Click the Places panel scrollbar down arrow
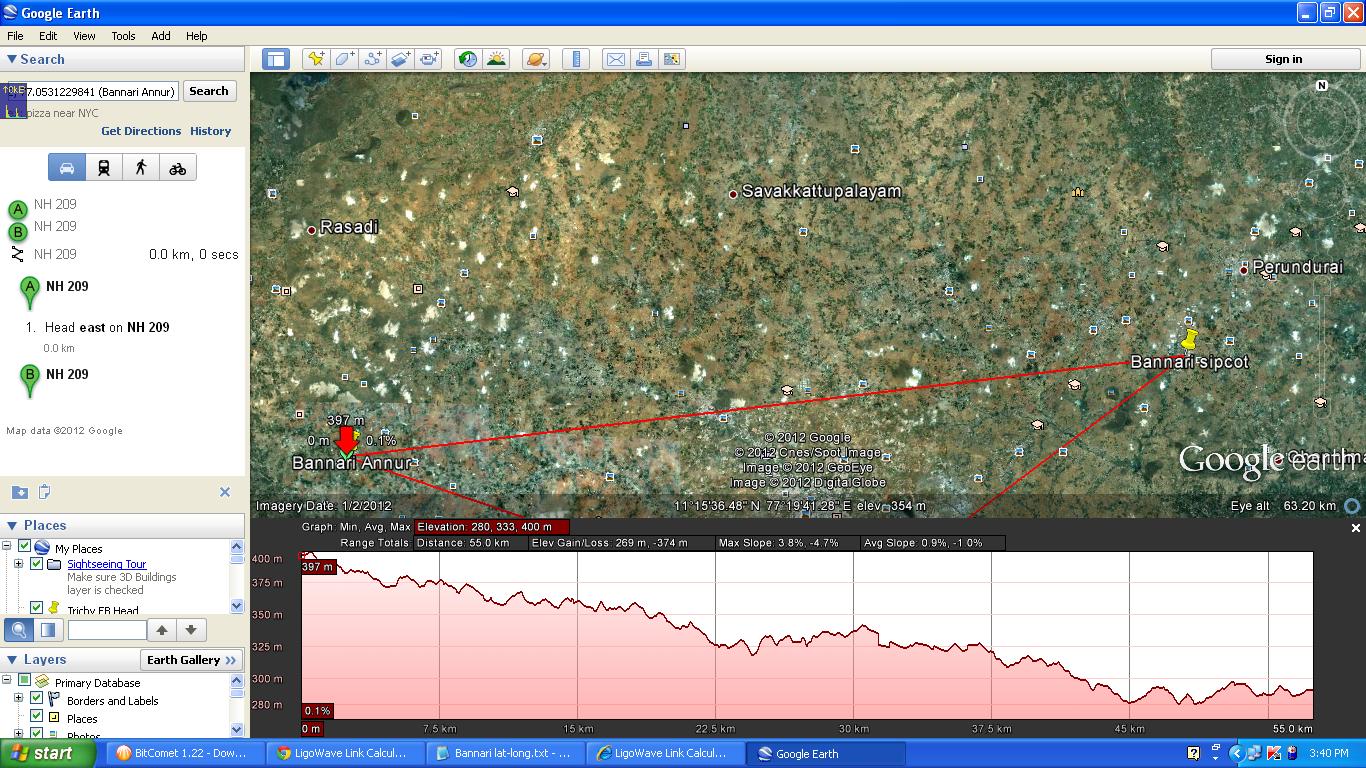Viewport: 1366px width, 768px height. point(237,606)
